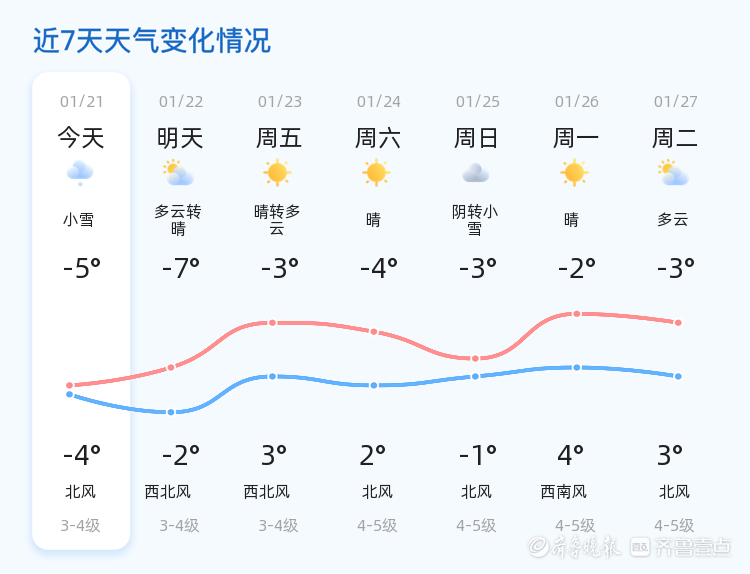Click the blue low-temperature point for 明天
750x574 pixels.
click(171, 412)
